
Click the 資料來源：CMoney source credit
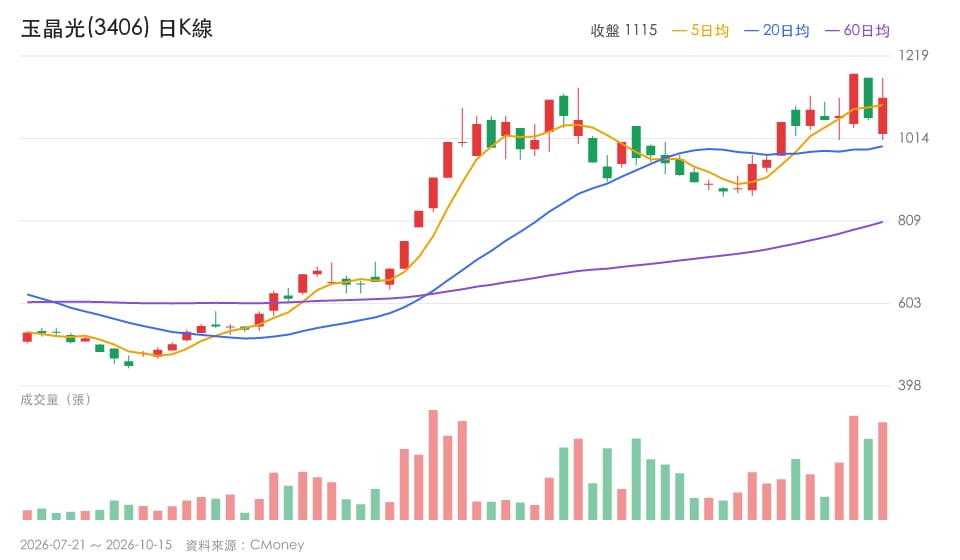point(245,545)
